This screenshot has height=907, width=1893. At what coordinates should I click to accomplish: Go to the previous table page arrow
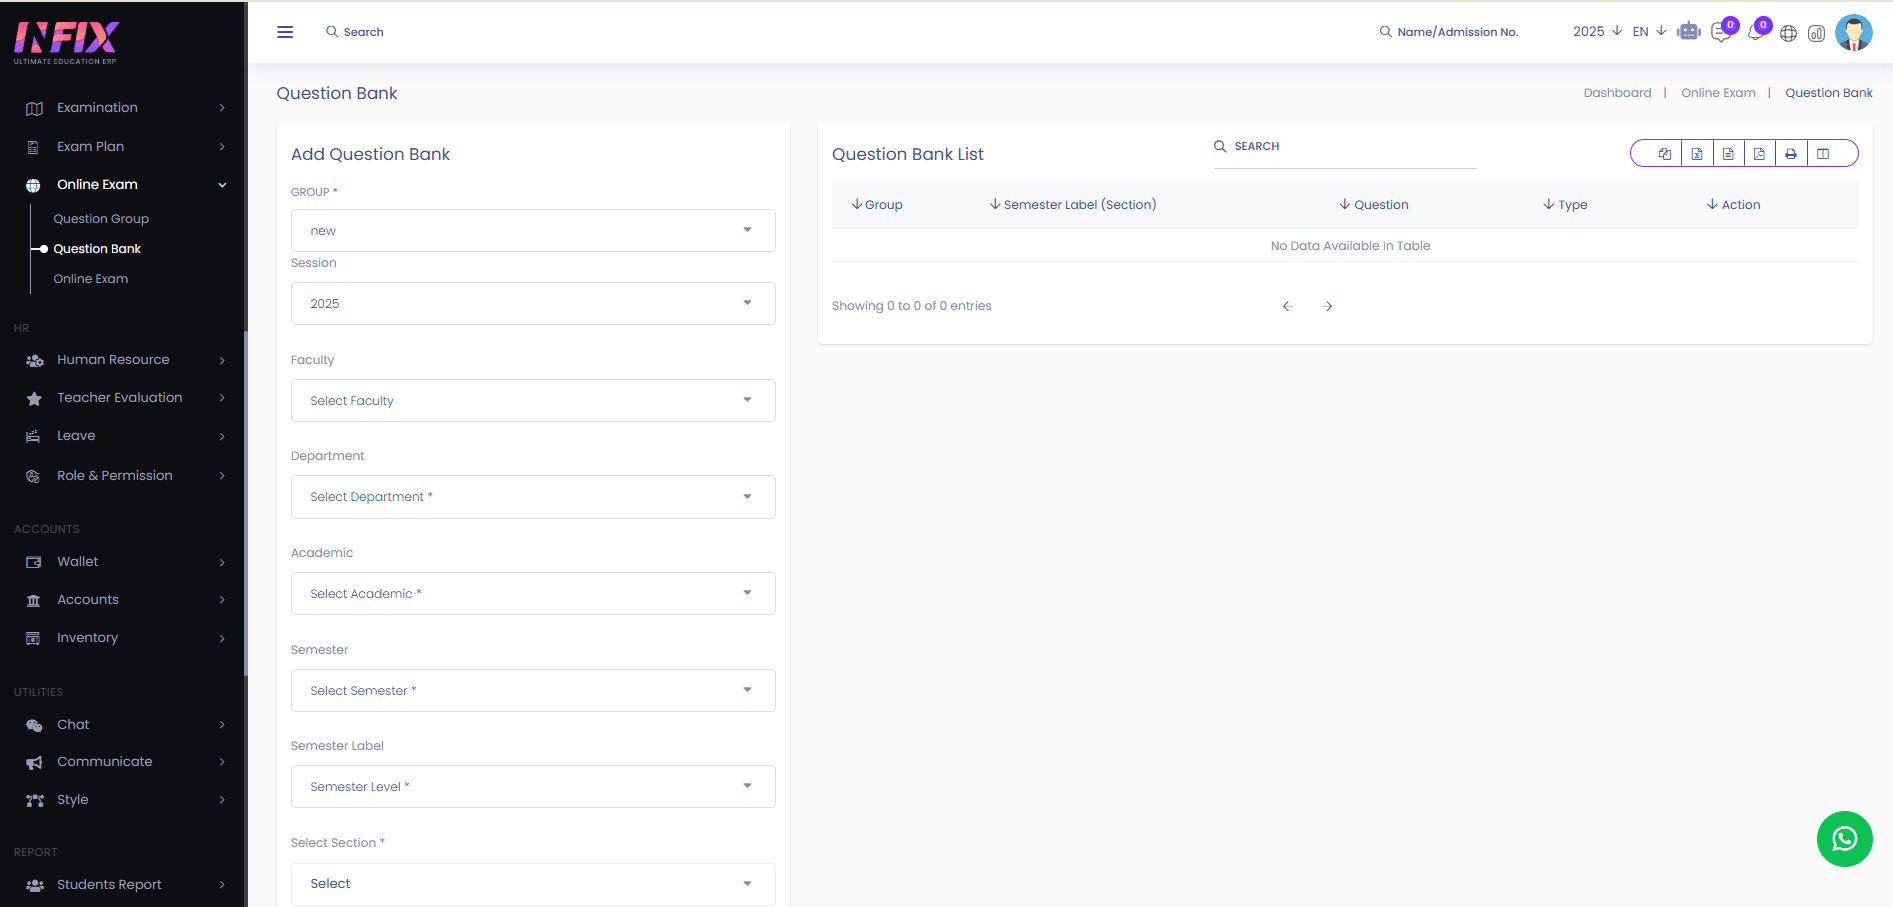click(x=1287, y=306)
